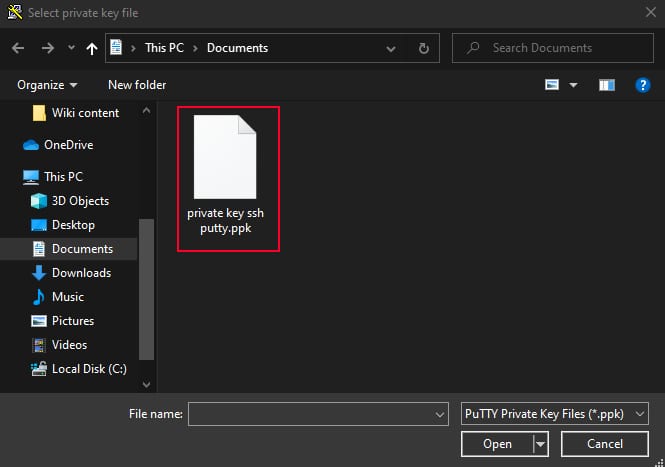Open the Wiki content folder
Image resolution: width=665 pixels, height=467 pixels.
coord(76,113)
